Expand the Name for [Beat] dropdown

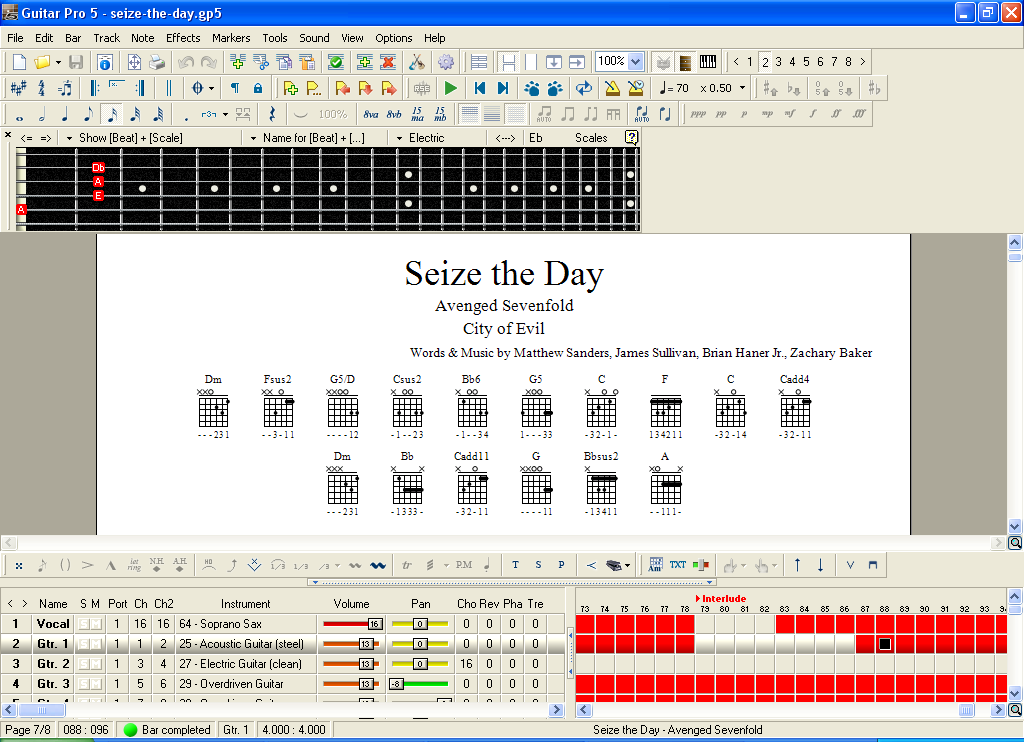253,138
